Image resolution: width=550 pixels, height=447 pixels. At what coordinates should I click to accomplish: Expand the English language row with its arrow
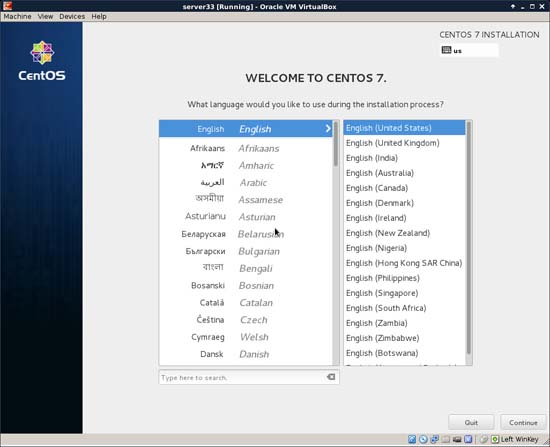click(328, 128)
